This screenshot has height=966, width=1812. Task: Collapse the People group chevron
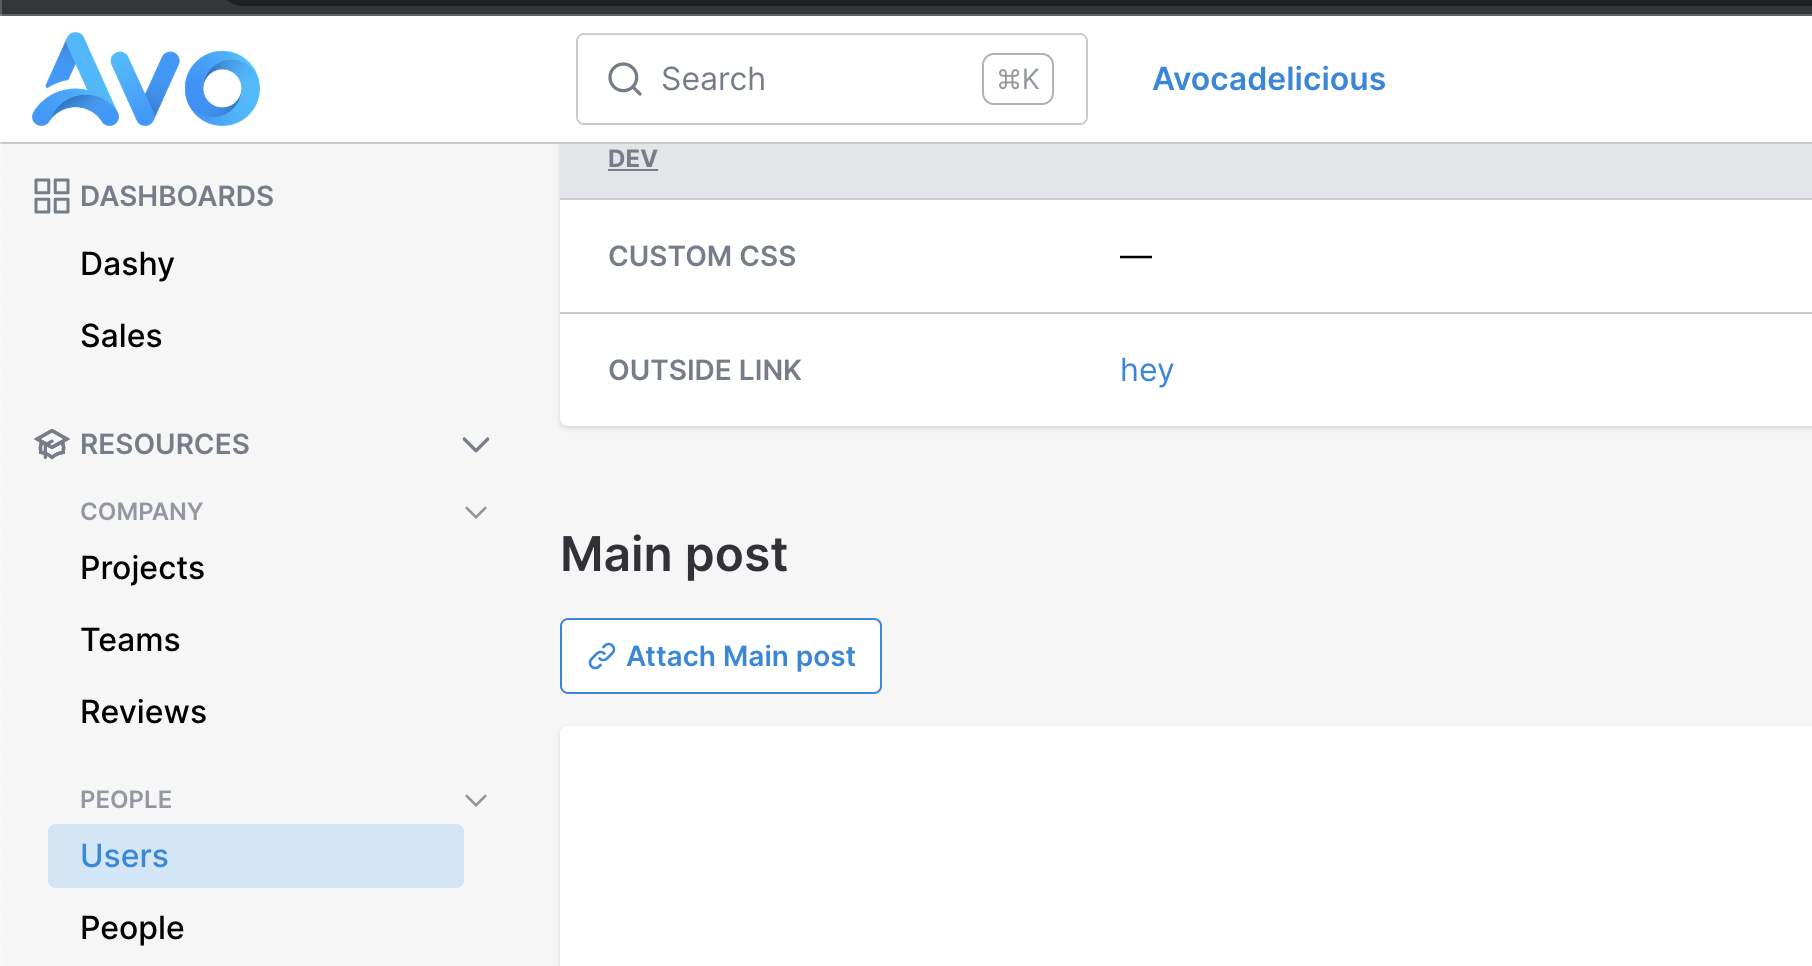(476, 800)
